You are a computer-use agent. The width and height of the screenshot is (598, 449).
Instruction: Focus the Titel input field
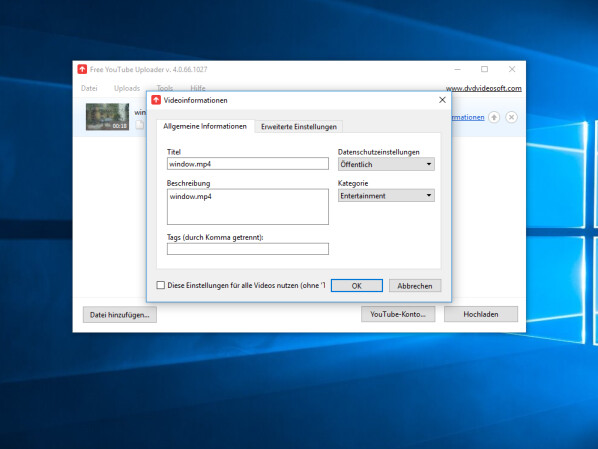248,164
